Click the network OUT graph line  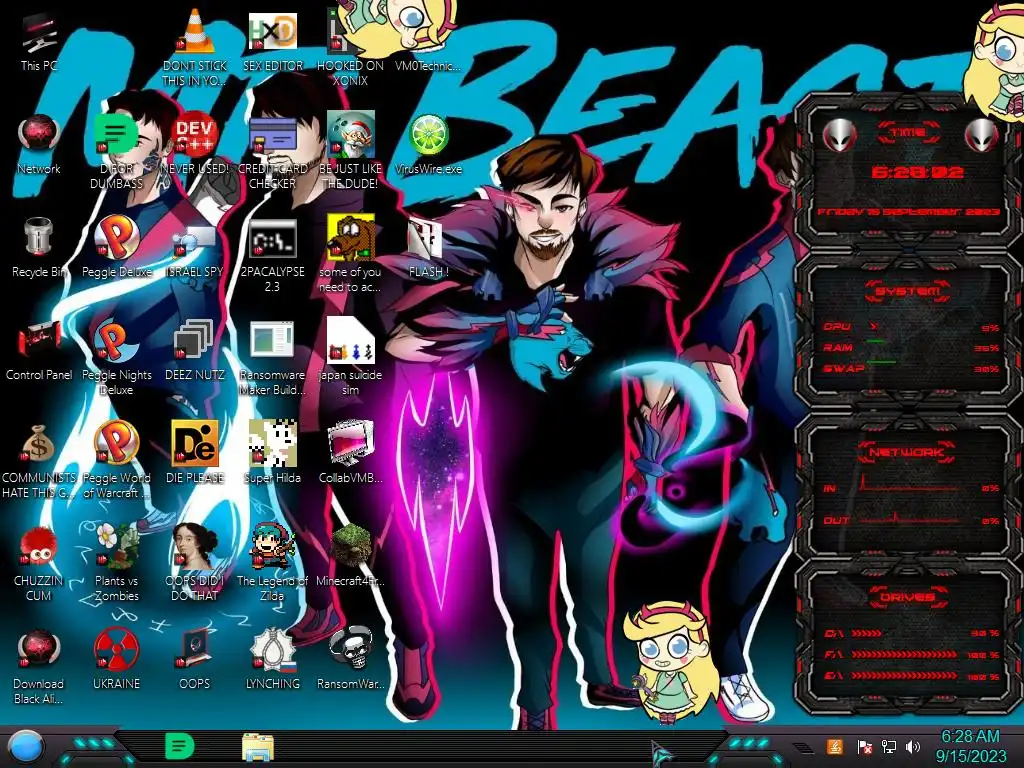[912, 519]
